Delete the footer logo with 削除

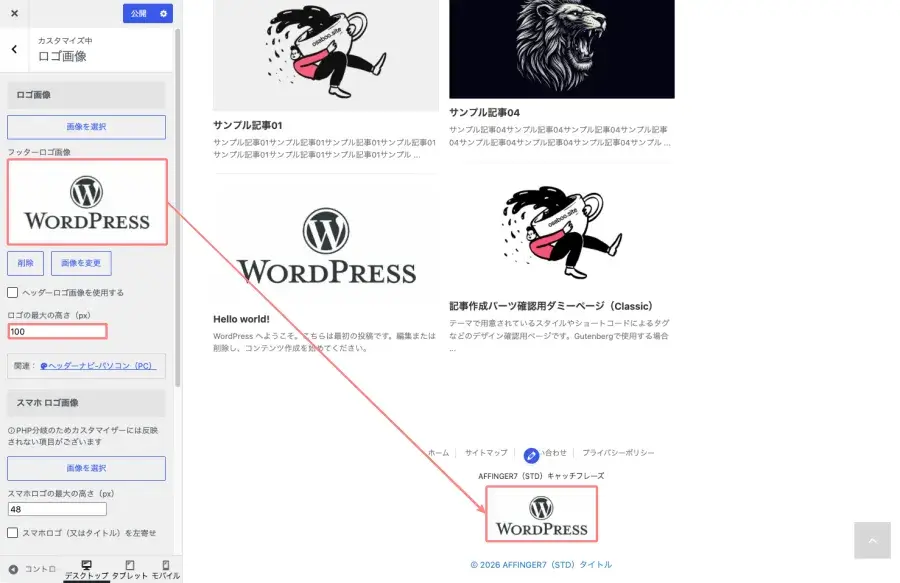(25, 263)
